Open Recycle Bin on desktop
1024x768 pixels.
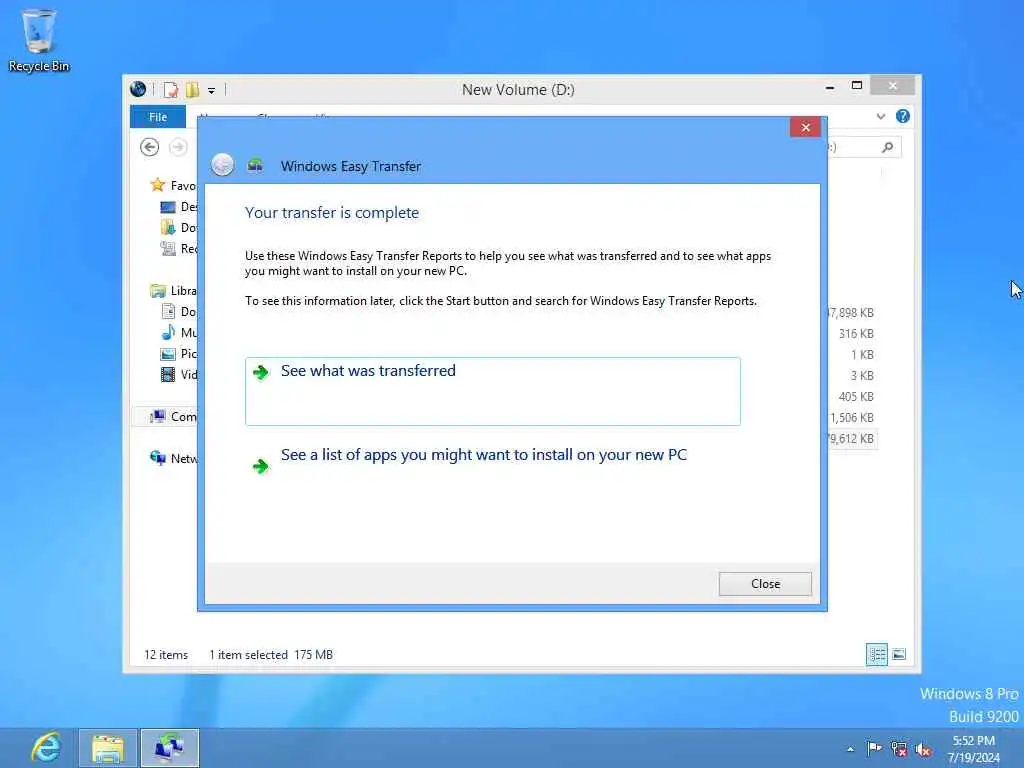pyautogui.click(x=39, y=40)
